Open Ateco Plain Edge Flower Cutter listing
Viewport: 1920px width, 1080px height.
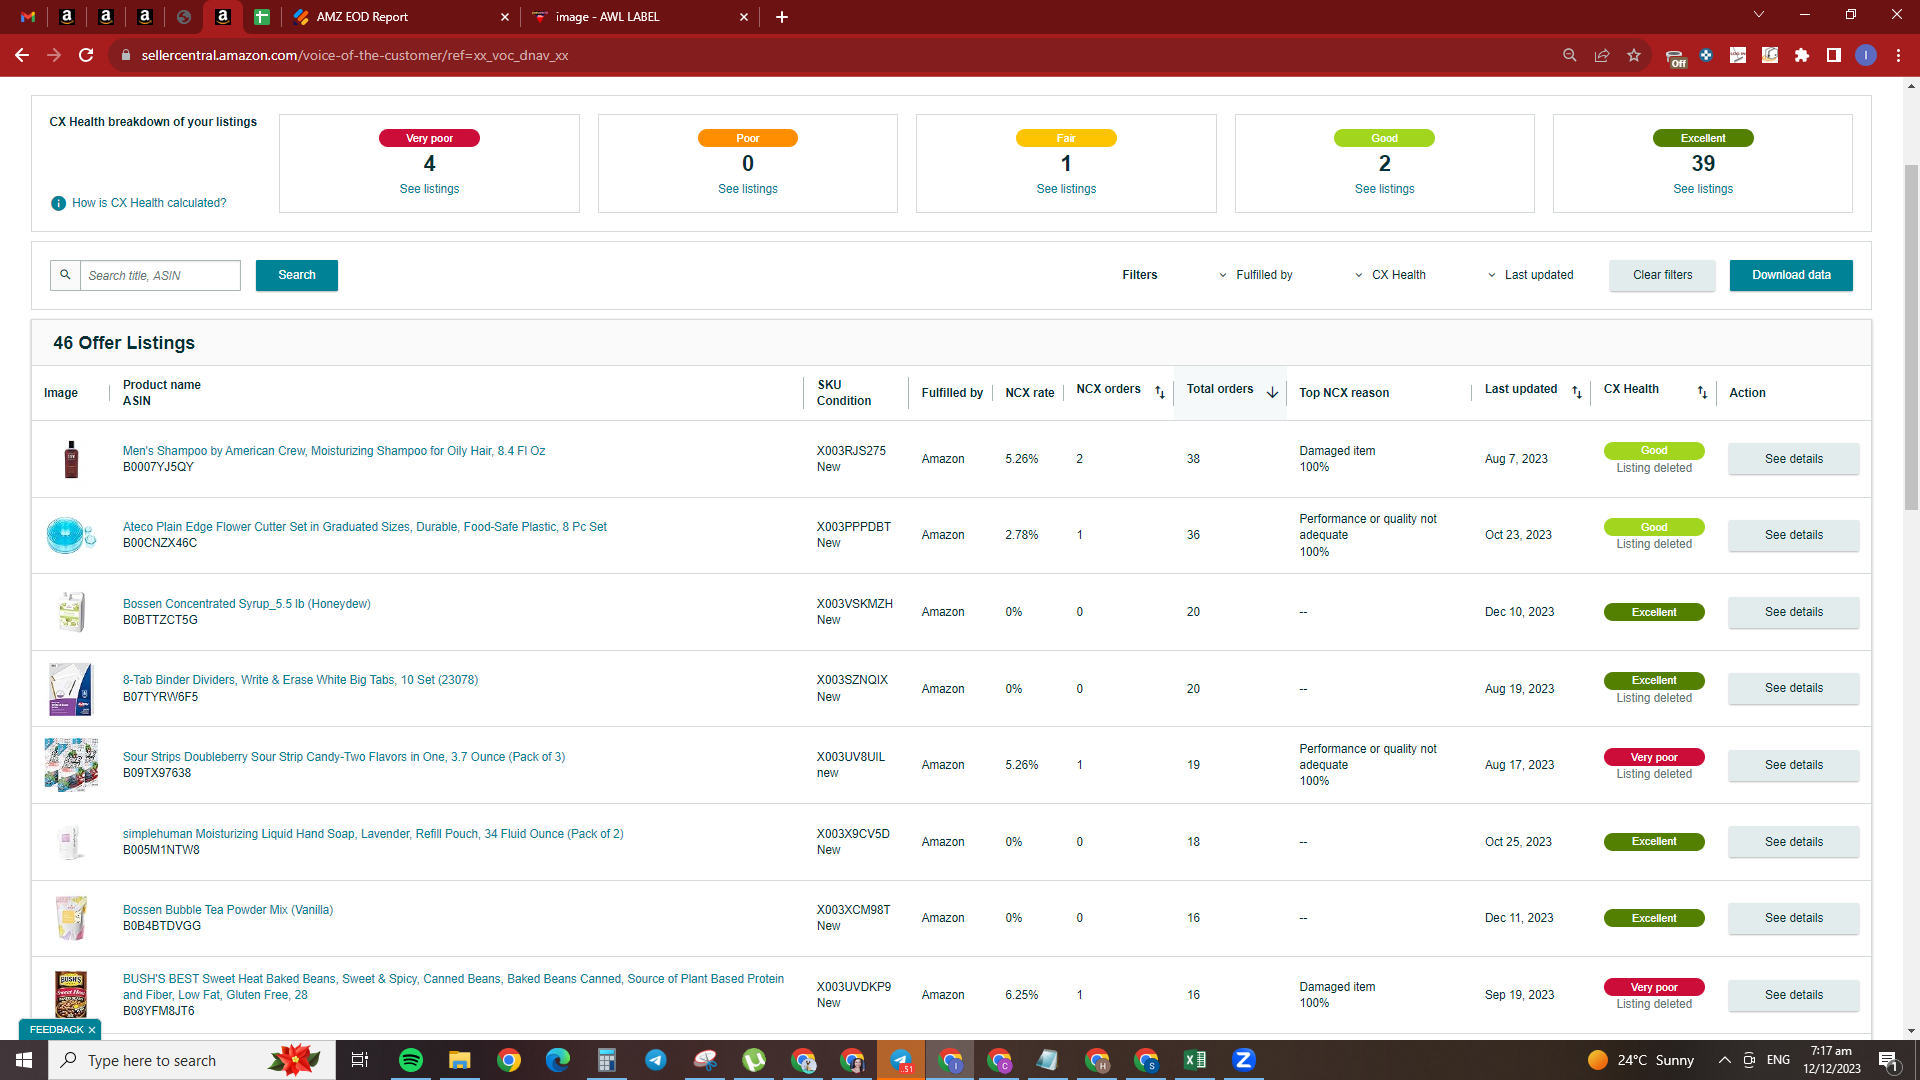coord(364,527)
